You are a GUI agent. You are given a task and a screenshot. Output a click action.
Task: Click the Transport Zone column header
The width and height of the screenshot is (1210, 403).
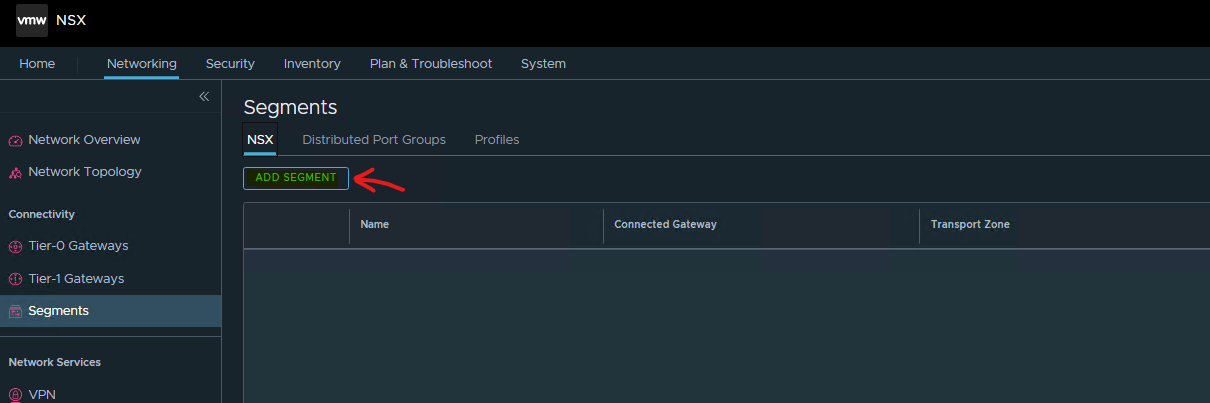(x=970, y=225)
